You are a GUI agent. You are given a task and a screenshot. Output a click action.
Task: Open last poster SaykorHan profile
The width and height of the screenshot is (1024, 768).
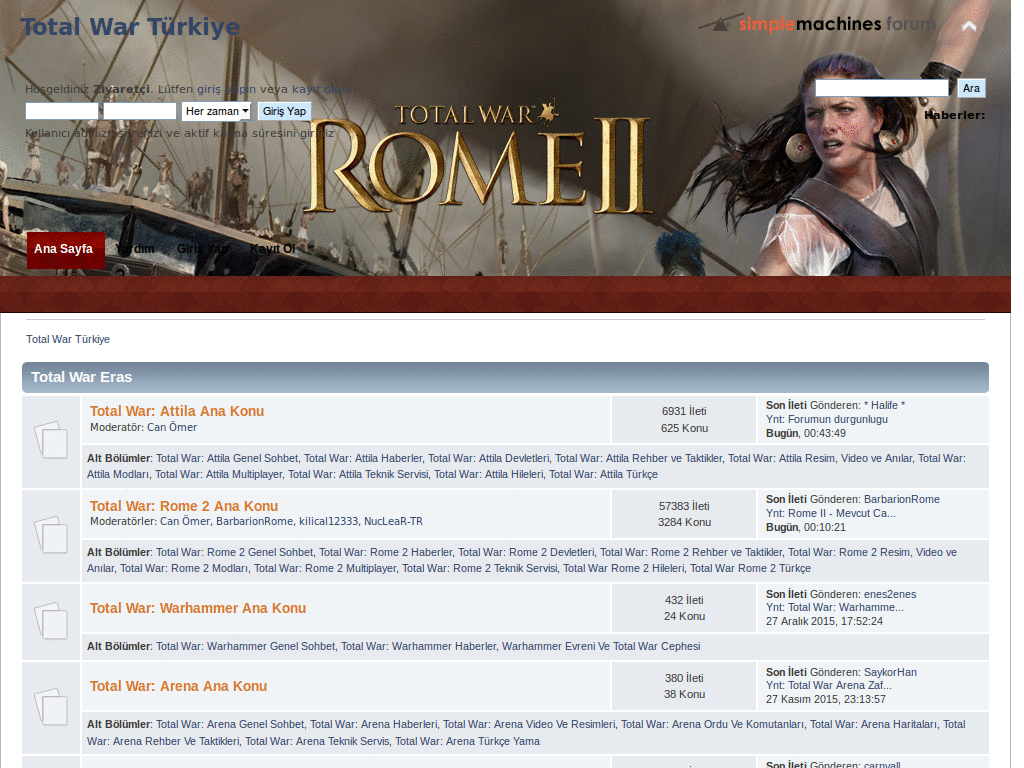890,672
